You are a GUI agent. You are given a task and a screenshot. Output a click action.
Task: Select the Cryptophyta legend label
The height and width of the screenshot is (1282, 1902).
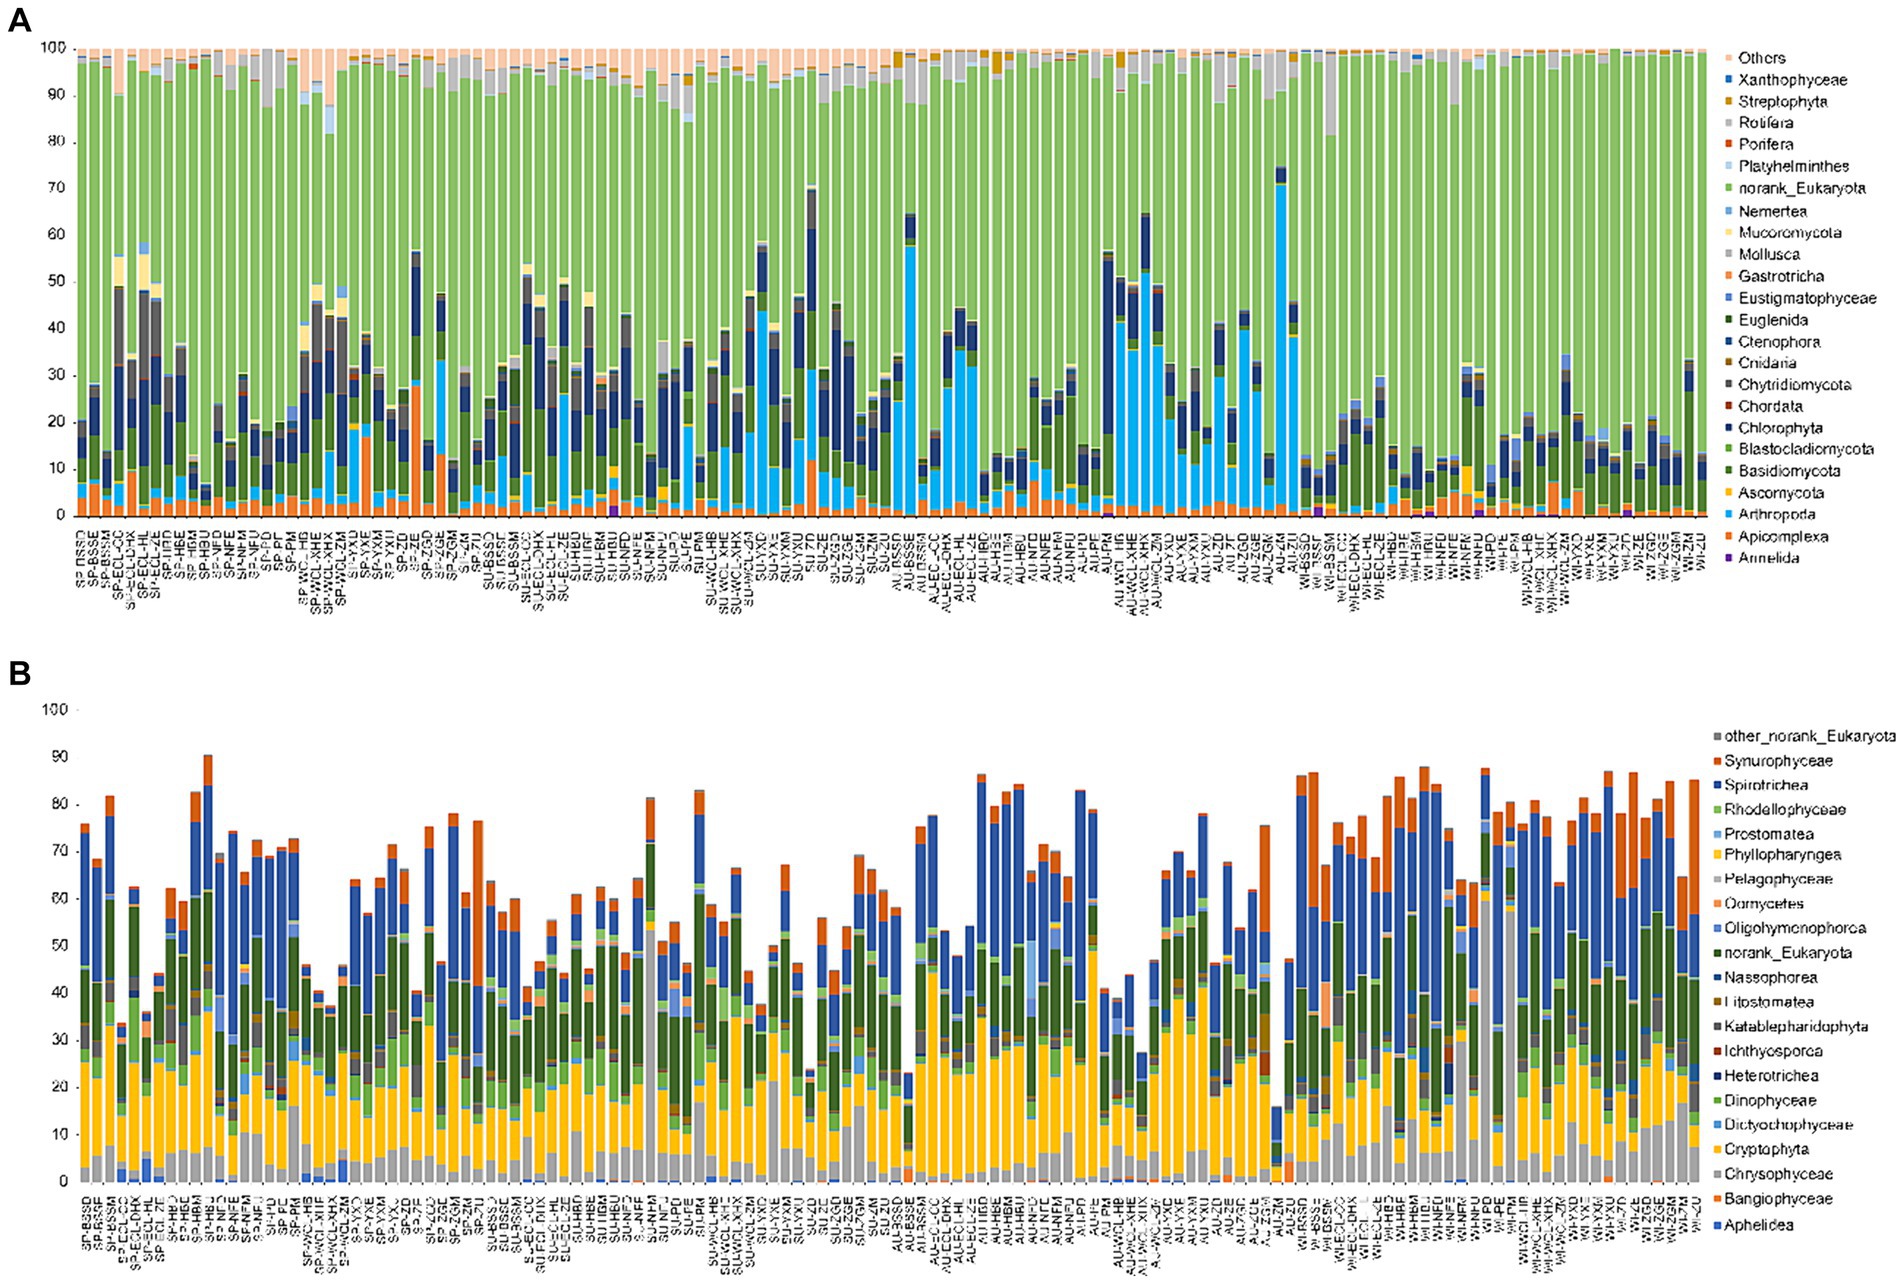point(1767,1150)
